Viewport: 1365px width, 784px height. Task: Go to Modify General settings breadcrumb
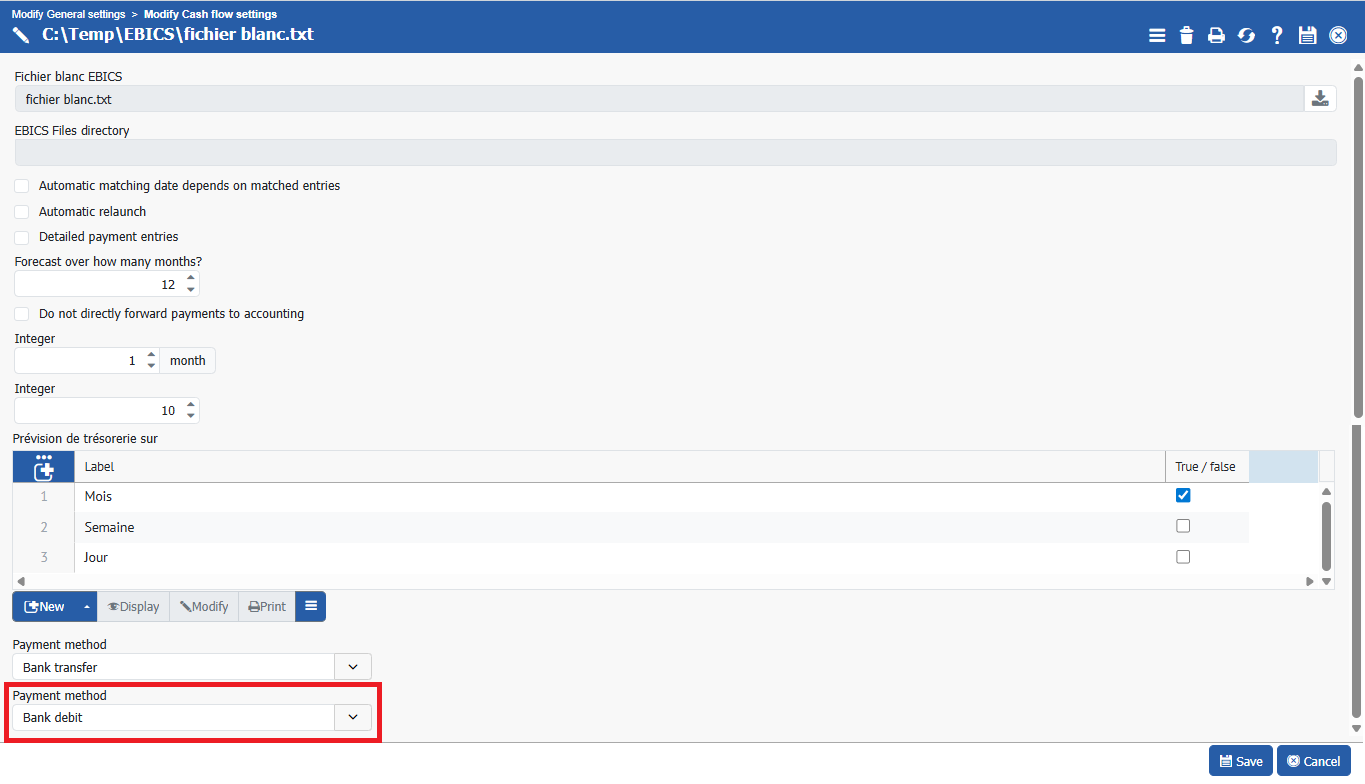coord(69,14)
